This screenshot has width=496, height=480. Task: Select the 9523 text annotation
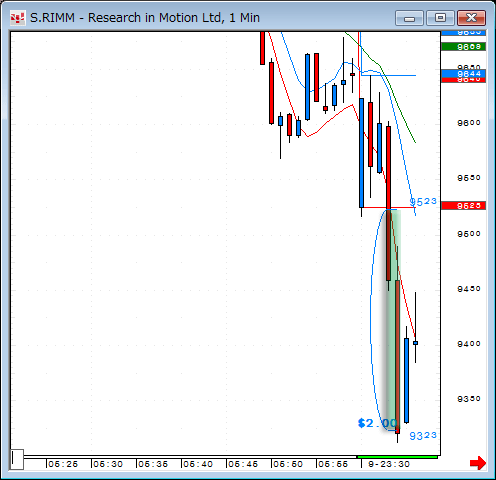point(423,202)
